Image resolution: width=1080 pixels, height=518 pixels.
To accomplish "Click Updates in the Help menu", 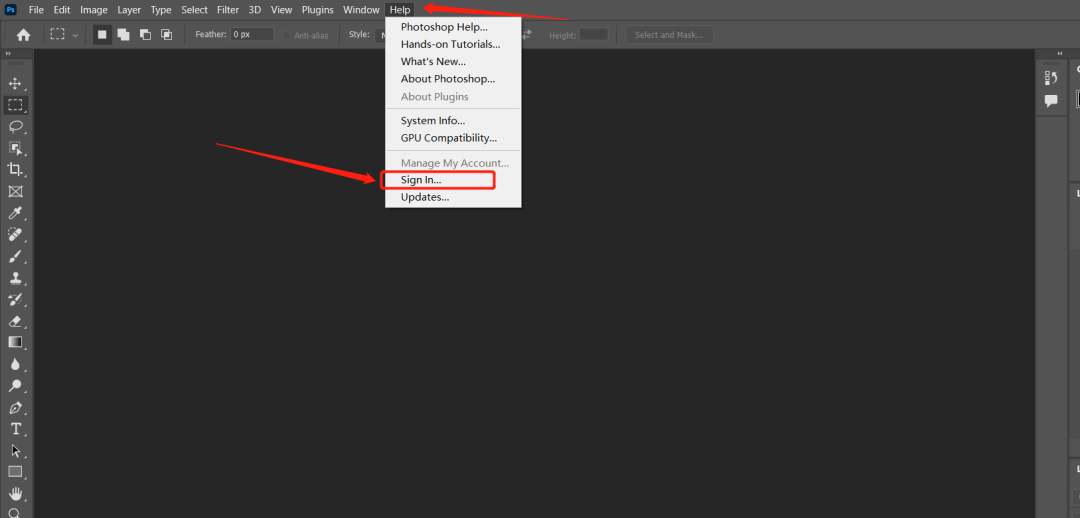I will click(424, 197).
